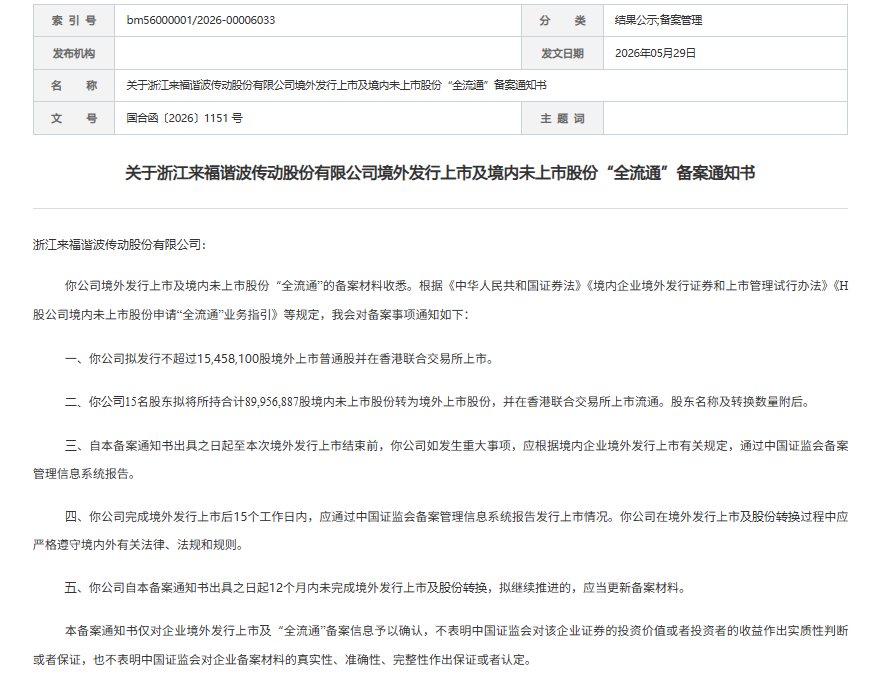Click the 索引号 label cell
The image size is (878, 694).
pyautogui.click(x=74, y=21)
